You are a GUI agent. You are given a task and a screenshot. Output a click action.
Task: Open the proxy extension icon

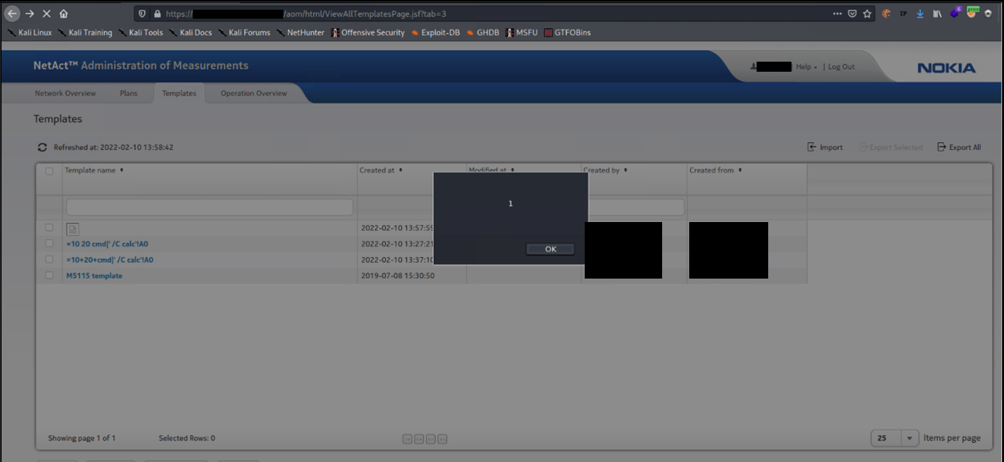(973, 12)
